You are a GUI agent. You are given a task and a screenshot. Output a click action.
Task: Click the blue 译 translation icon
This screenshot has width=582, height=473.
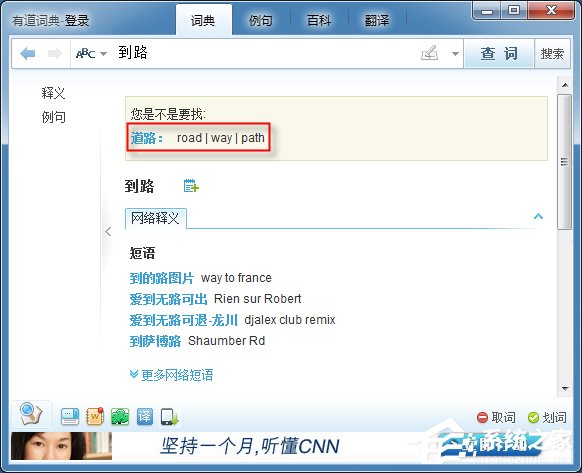(x=144, y=416)
